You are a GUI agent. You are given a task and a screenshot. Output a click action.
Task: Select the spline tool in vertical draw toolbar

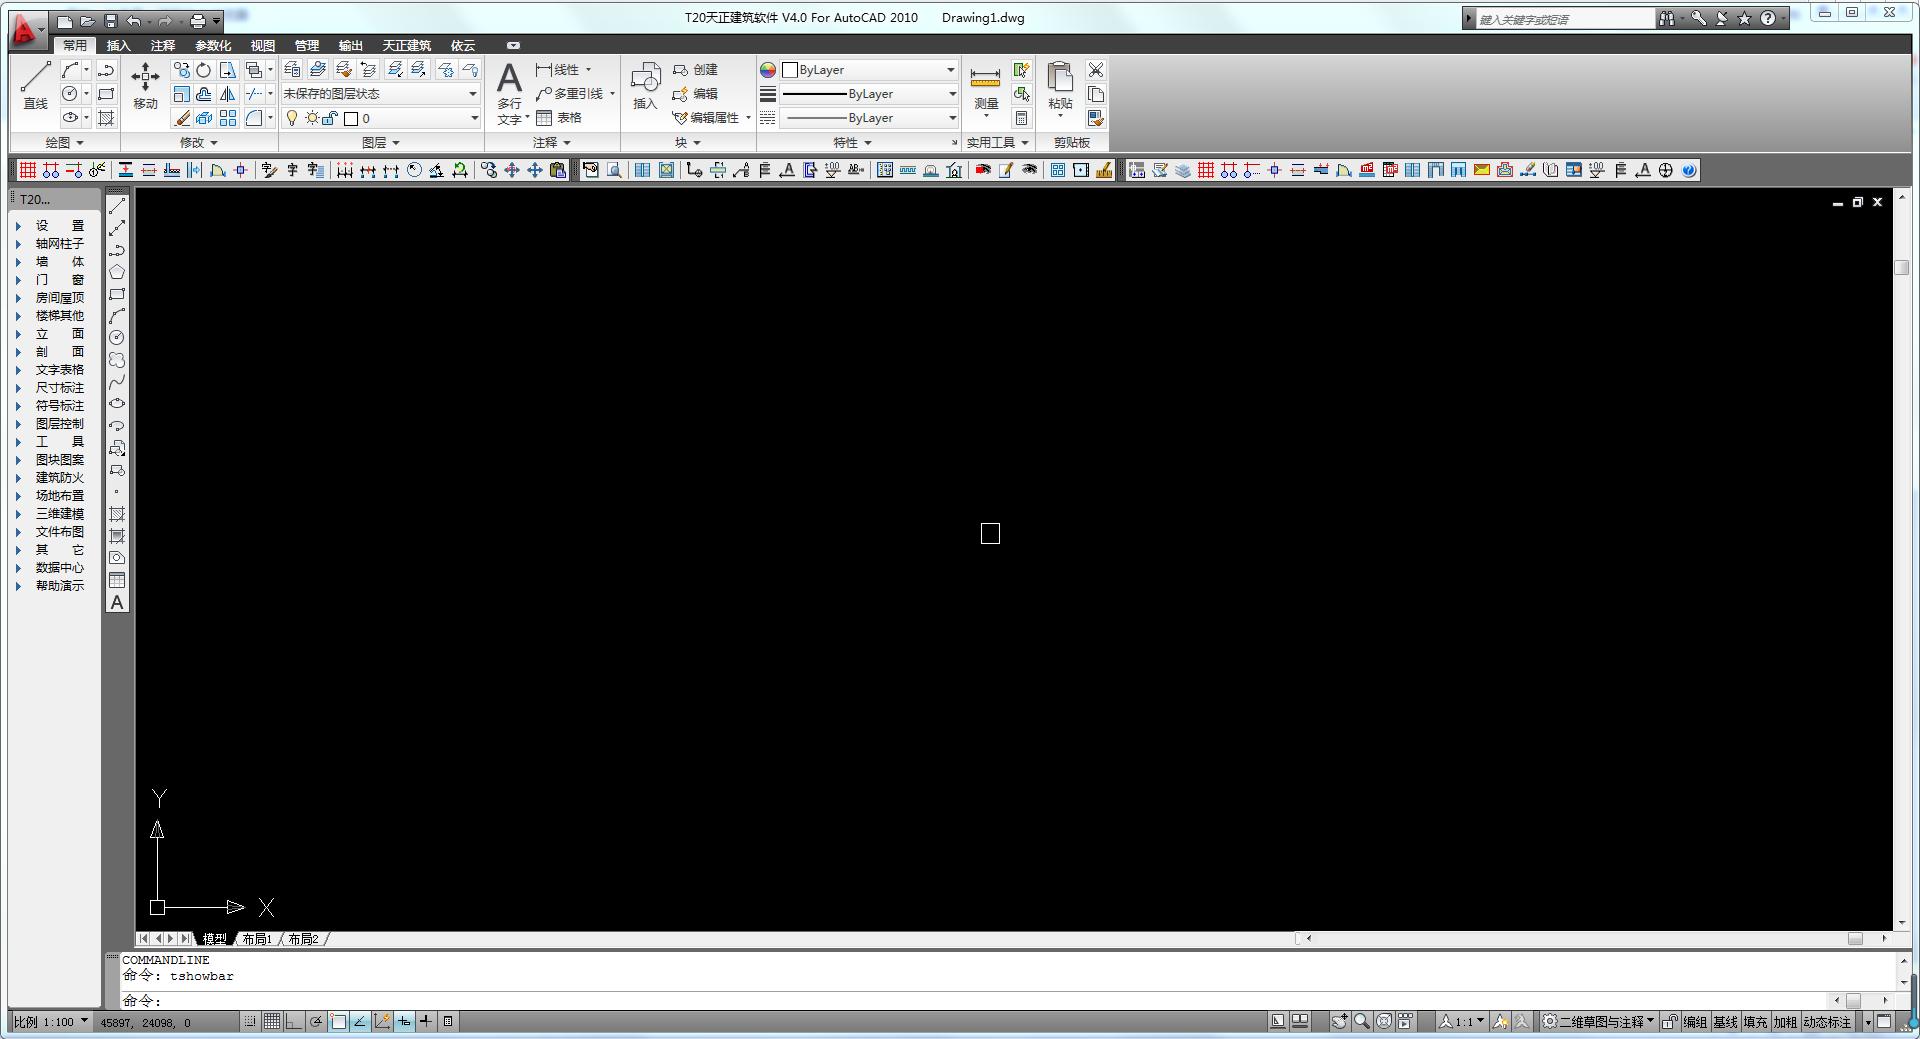[x=117, y=382]
